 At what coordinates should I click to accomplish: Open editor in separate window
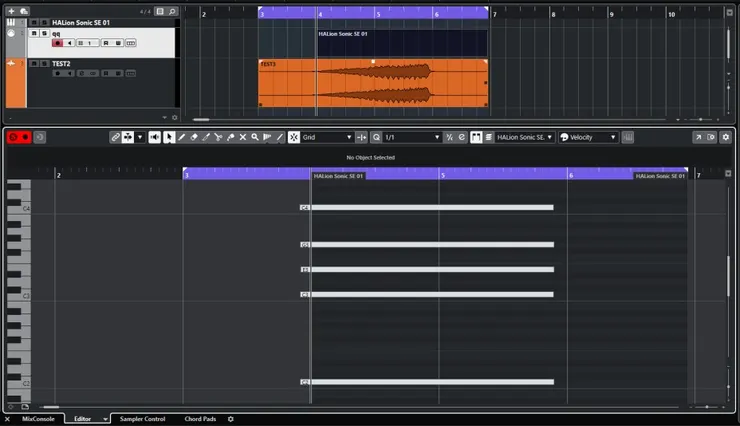coord(698,137)
